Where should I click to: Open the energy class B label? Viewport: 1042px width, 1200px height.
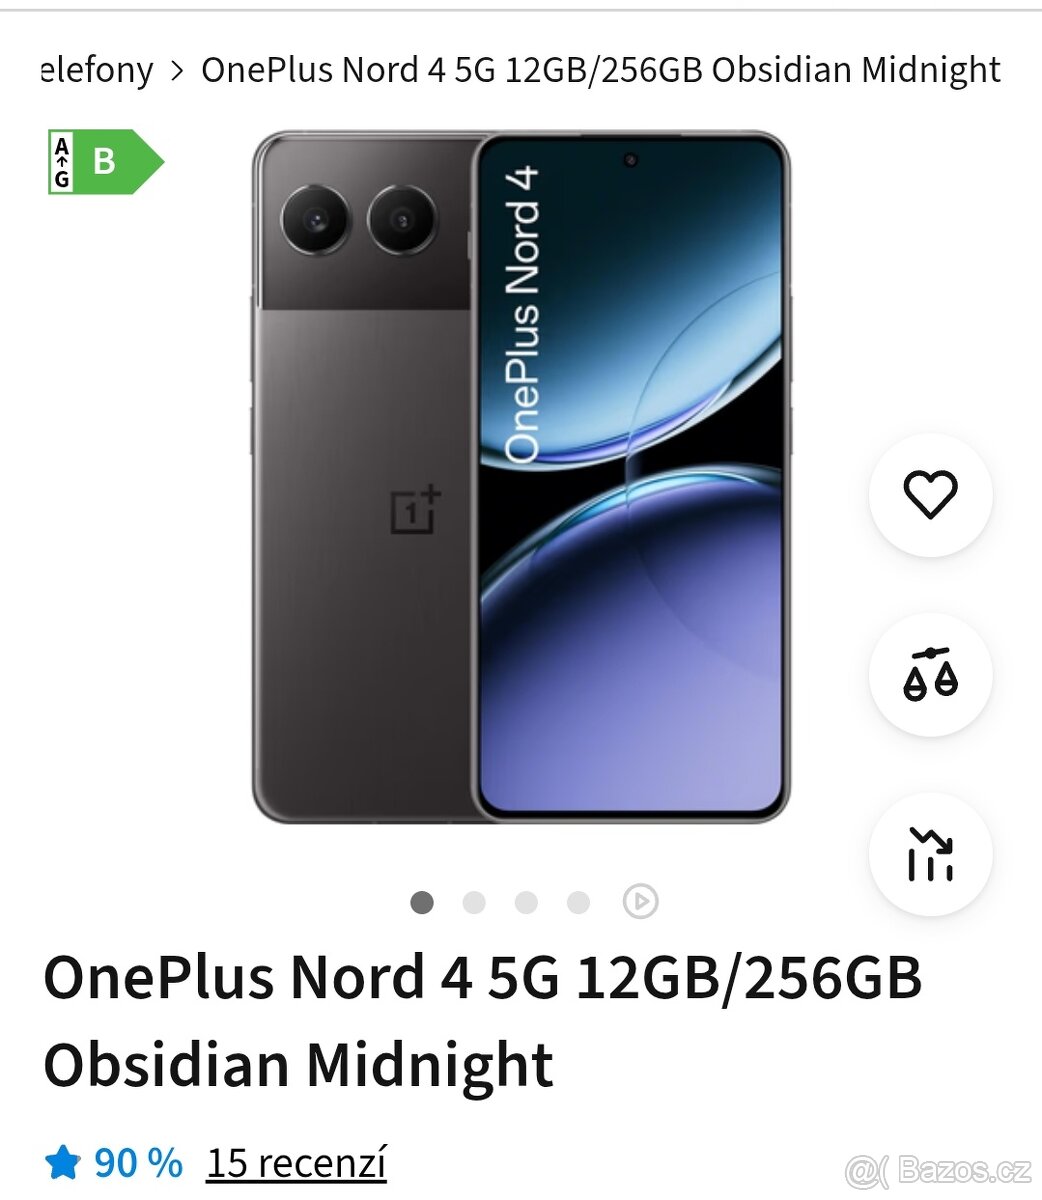105,161
